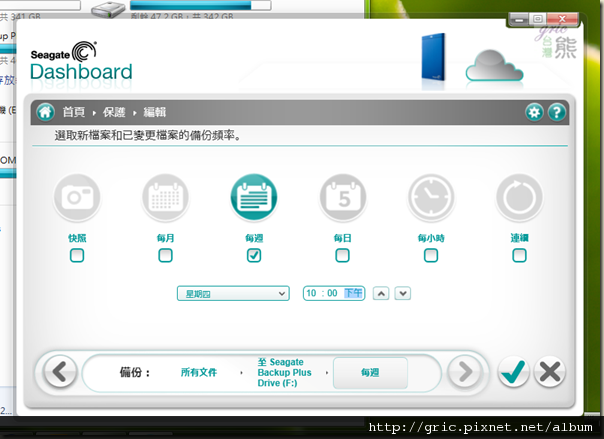Increase time with the up arrow stepper
The height and width of the screenshot is (439, 604).
[381, 293]
